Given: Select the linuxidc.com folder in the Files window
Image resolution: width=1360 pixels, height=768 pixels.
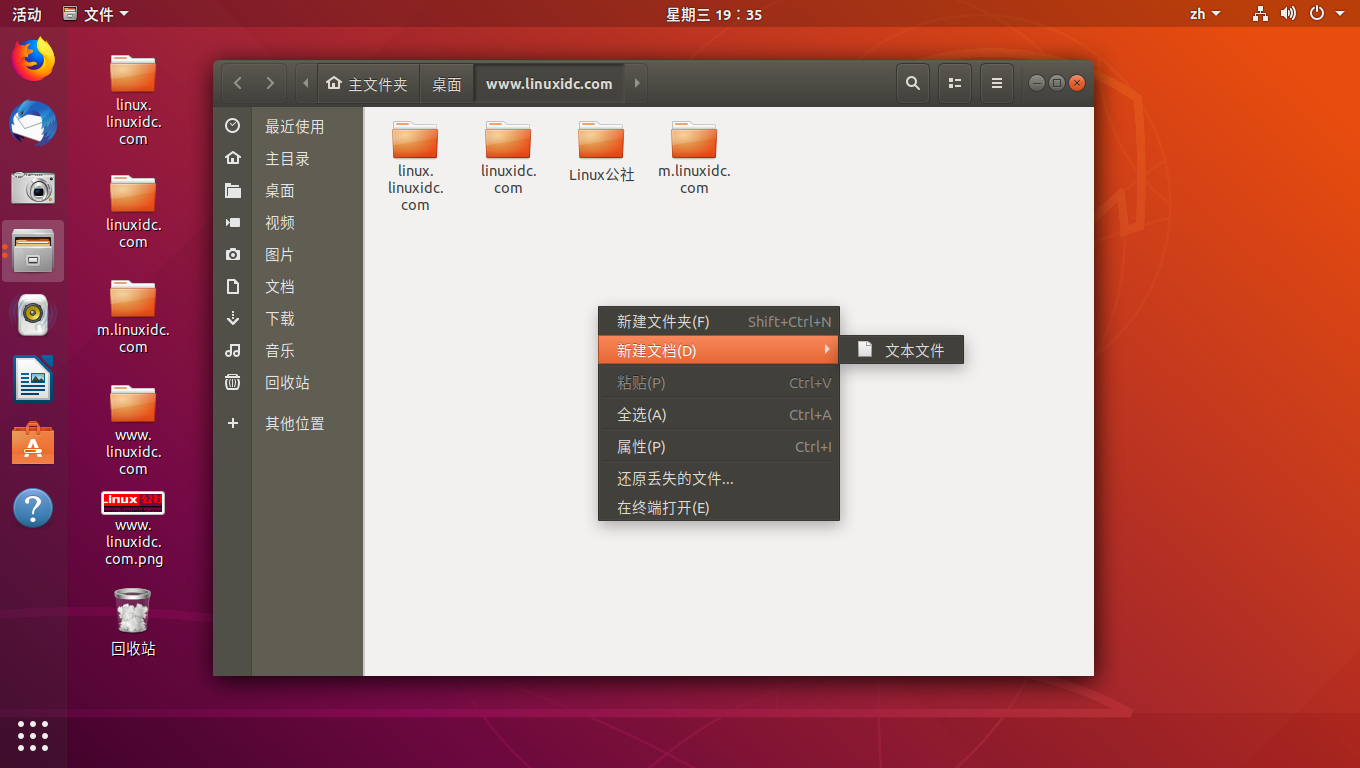Looking at the screenshot, I should coord(508,157).
